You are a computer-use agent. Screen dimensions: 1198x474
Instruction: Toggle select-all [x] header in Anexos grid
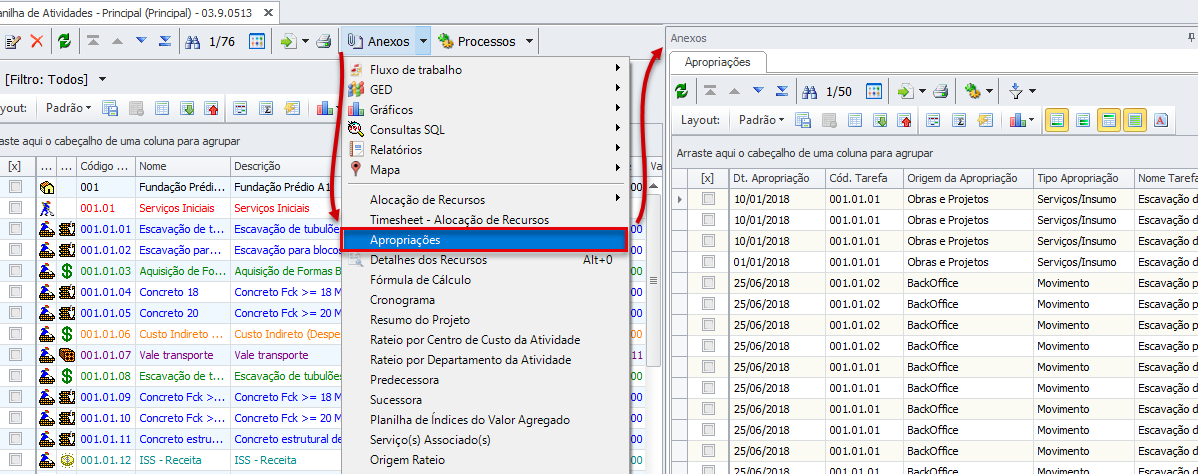(x=707, y=178)
